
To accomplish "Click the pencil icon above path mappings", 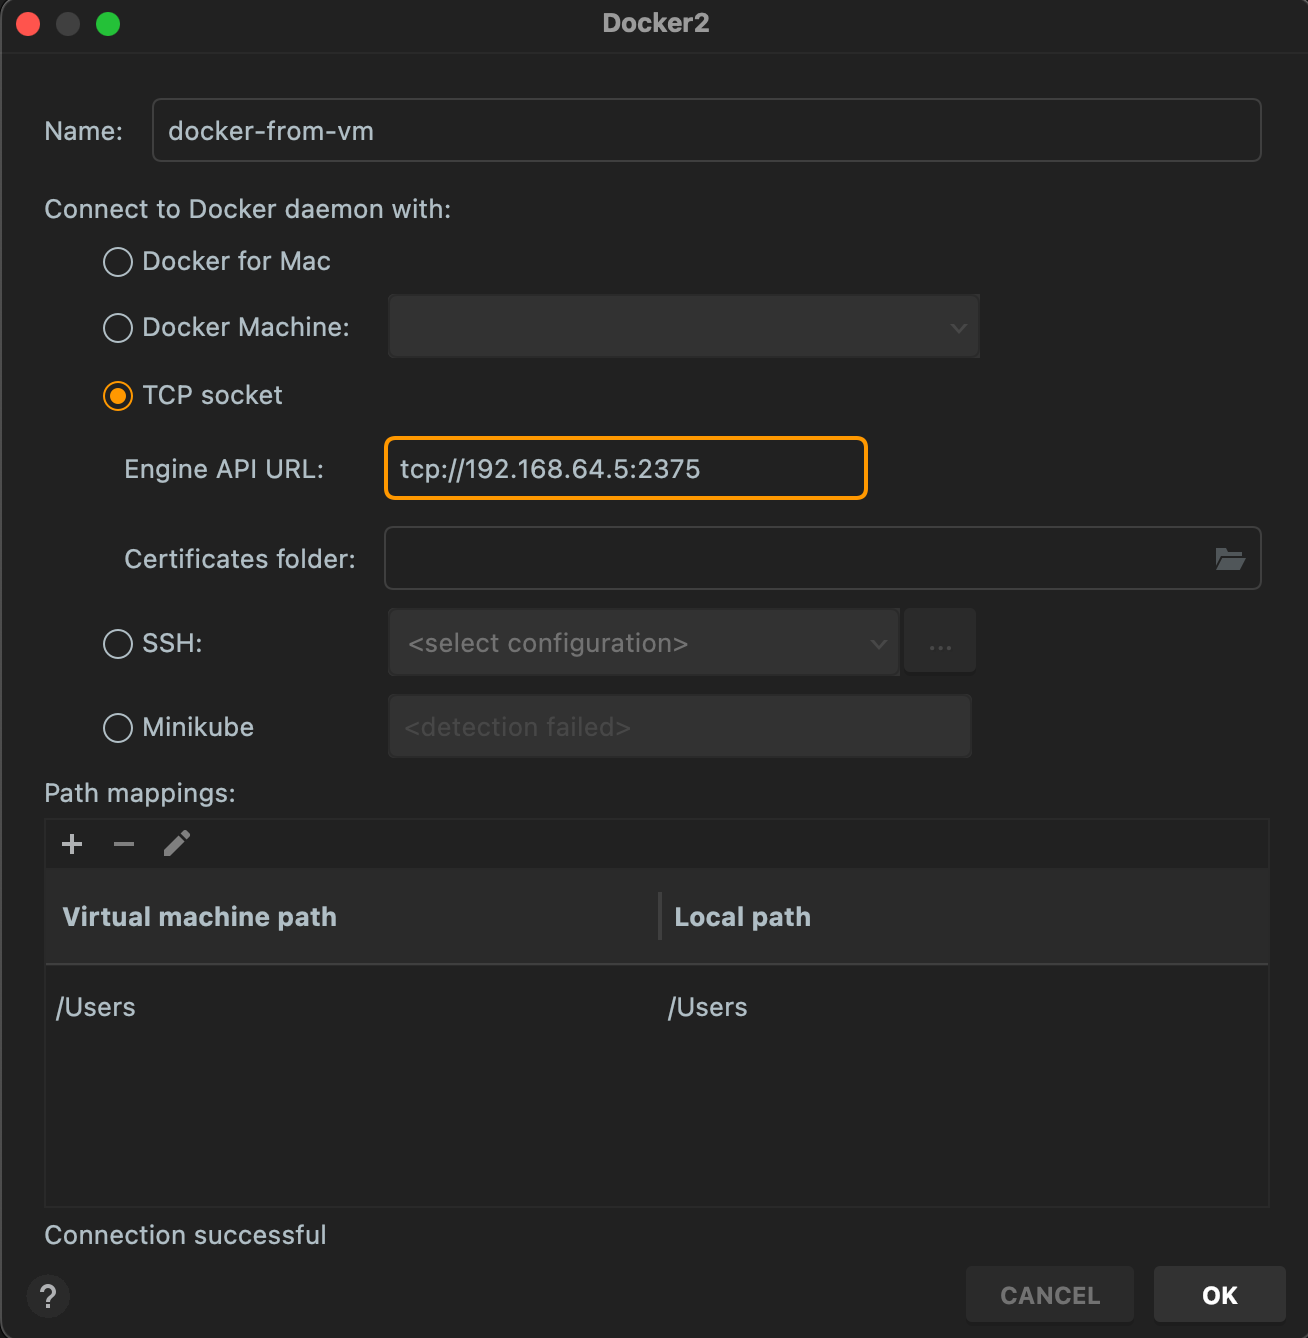I will (x=177, y=843).
